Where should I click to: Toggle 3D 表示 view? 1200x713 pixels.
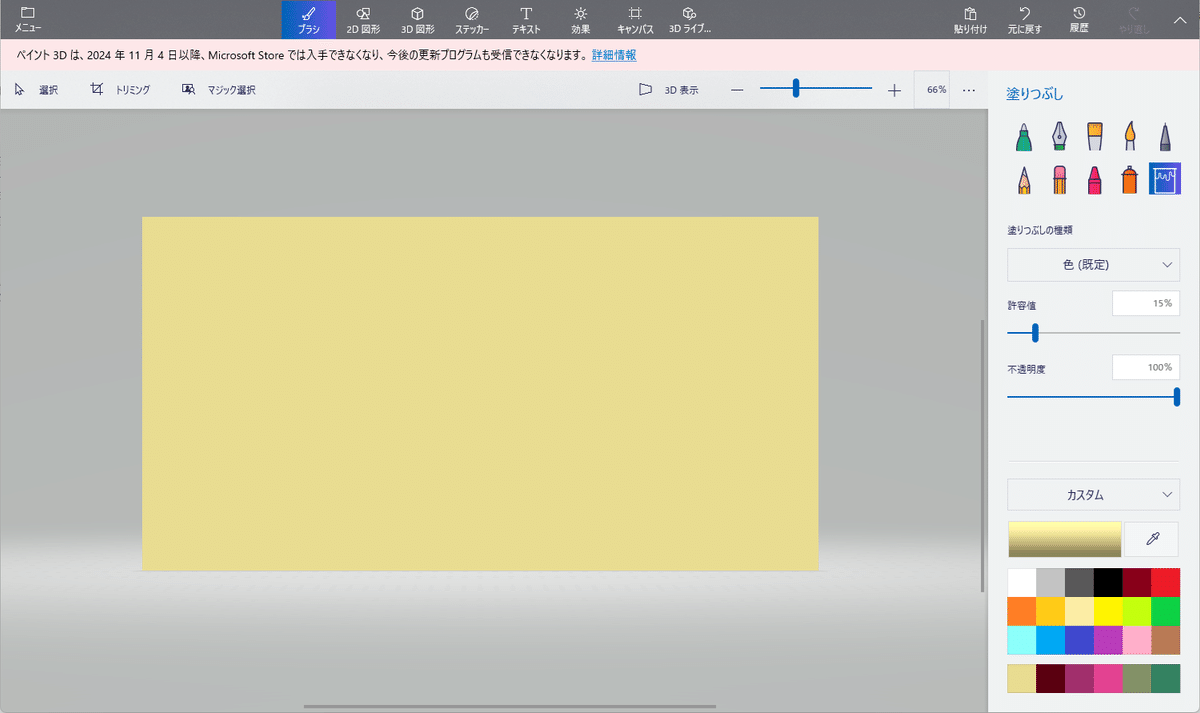click(669, 90)
